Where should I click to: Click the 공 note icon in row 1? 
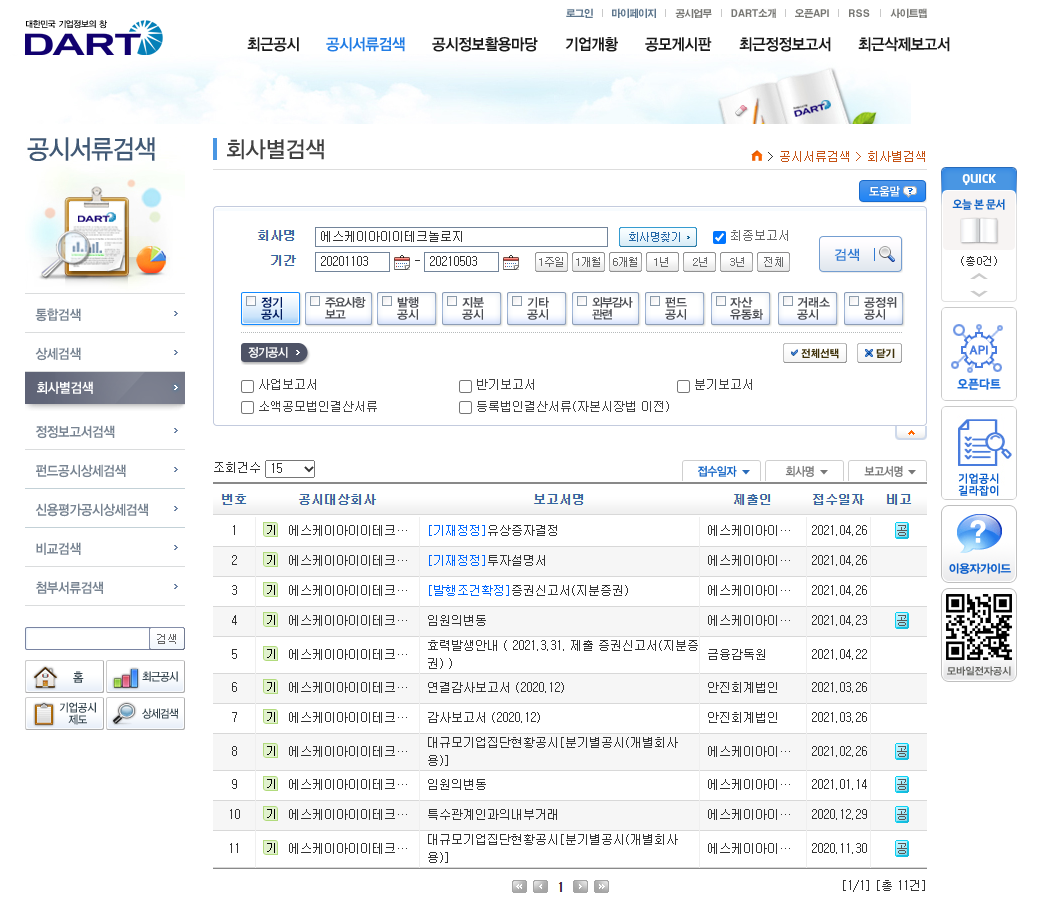[902, 530]
